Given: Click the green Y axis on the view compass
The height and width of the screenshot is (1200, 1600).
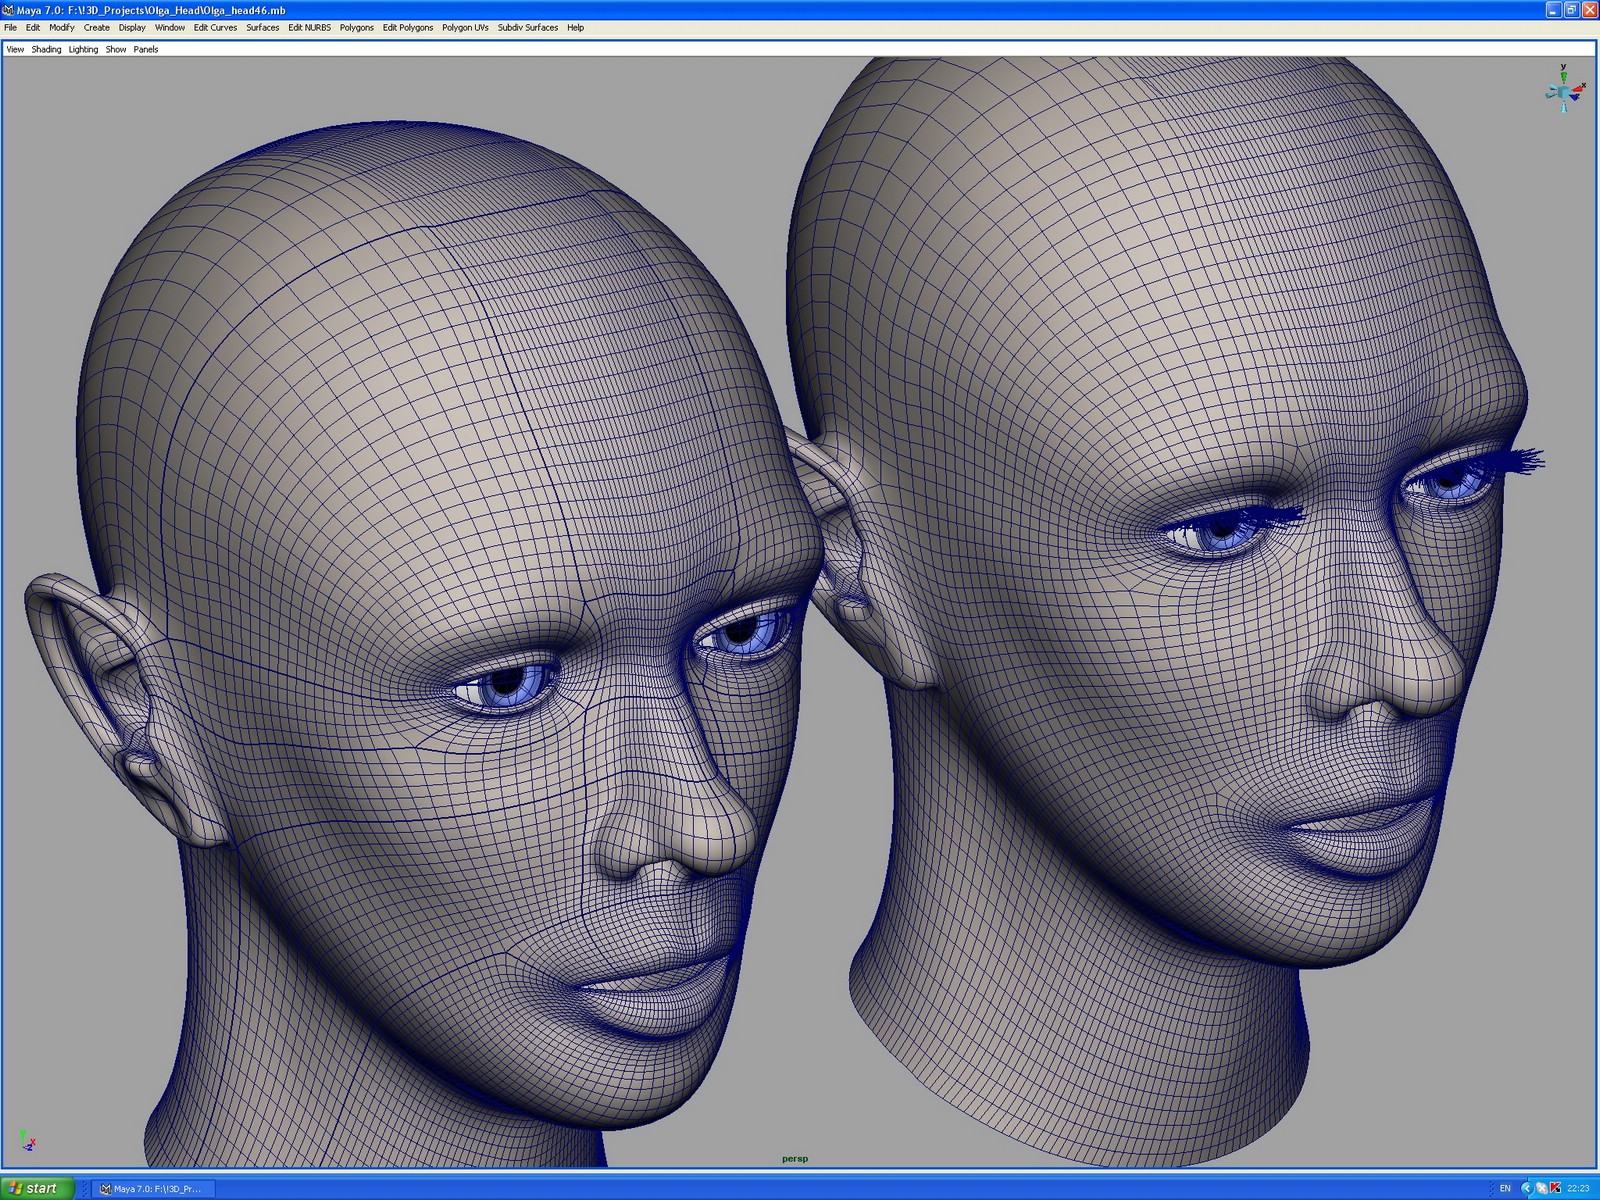Looking at the screenshot, I should tap(1564, 76).
